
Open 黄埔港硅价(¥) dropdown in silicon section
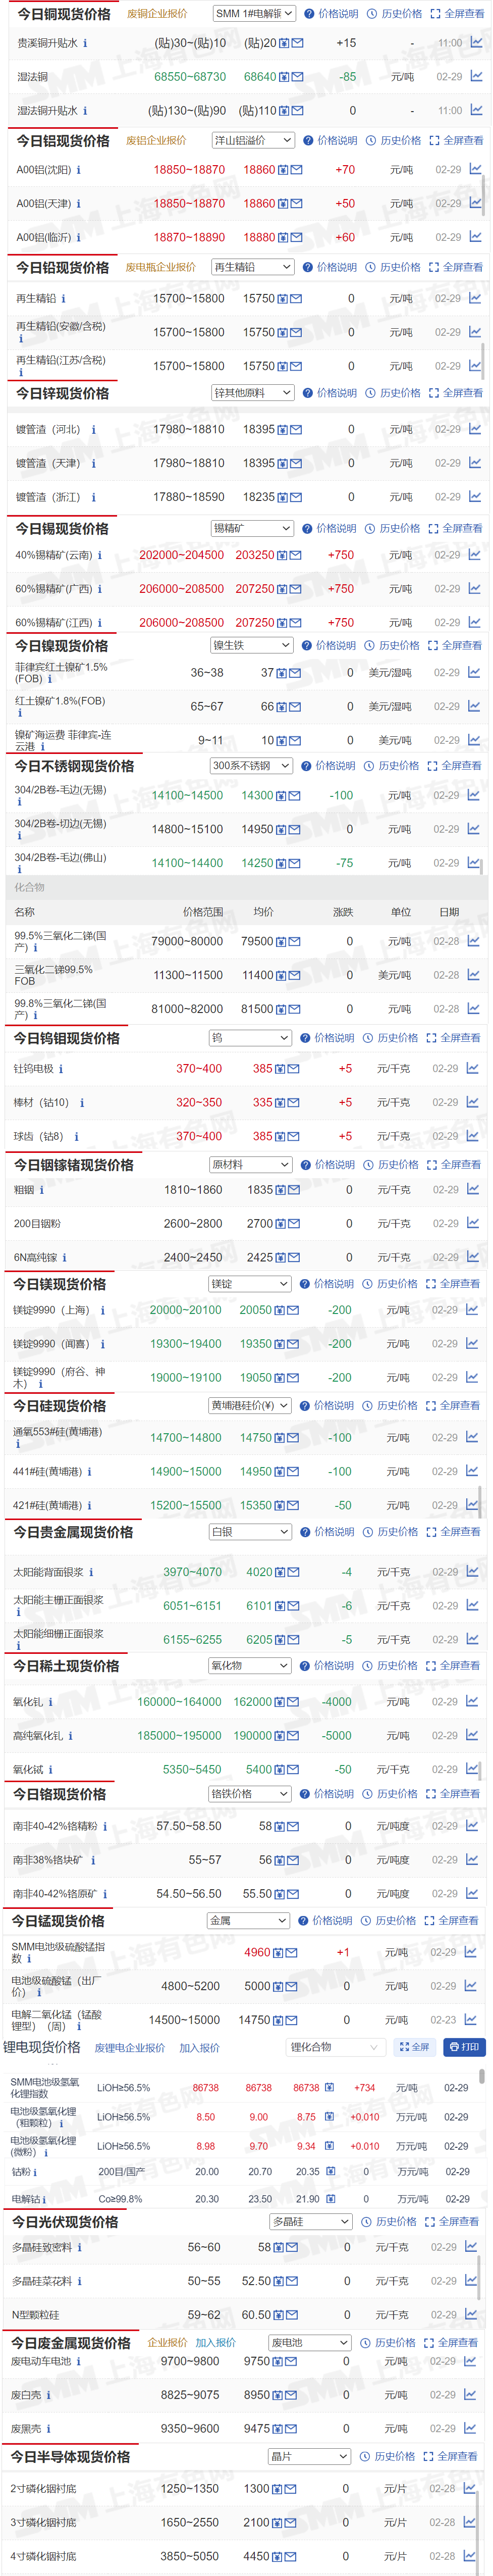coord(250,1405)
